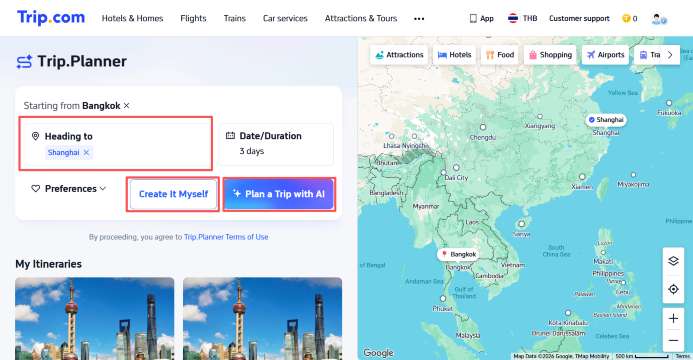
Task: Center map on my location
Action: [x=673, y=289]
